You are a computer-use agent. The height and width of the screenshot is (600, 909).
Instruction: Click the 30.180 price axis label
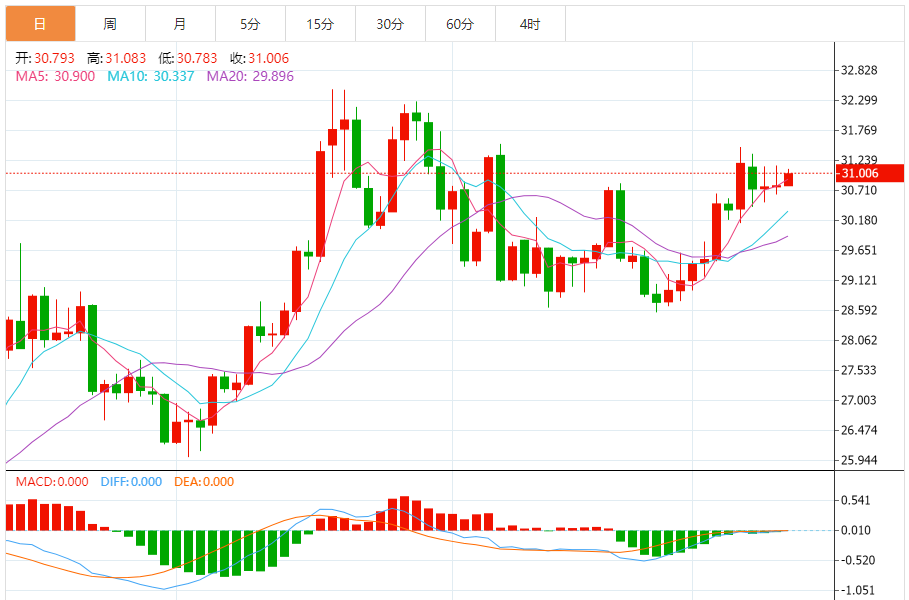[859, 220]
